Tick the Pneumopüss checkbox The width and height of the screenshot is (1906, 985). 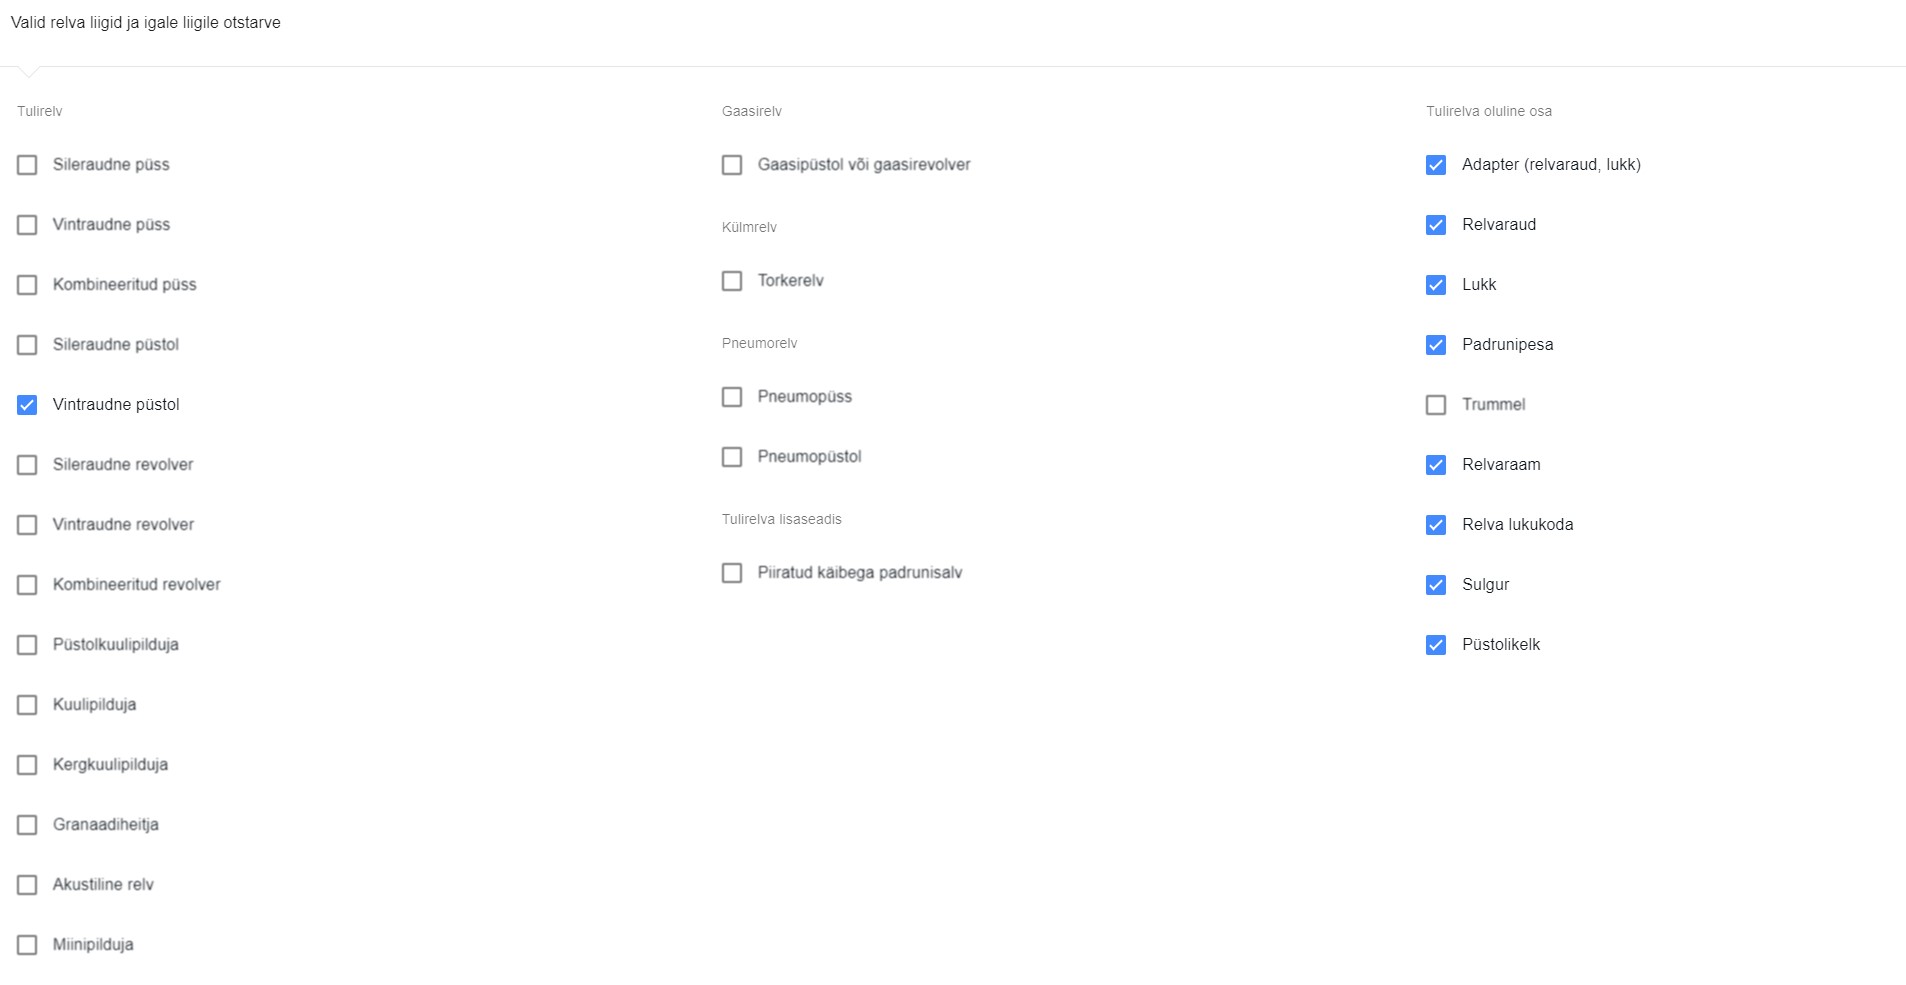pyautogui.click(x=732, y=397)
